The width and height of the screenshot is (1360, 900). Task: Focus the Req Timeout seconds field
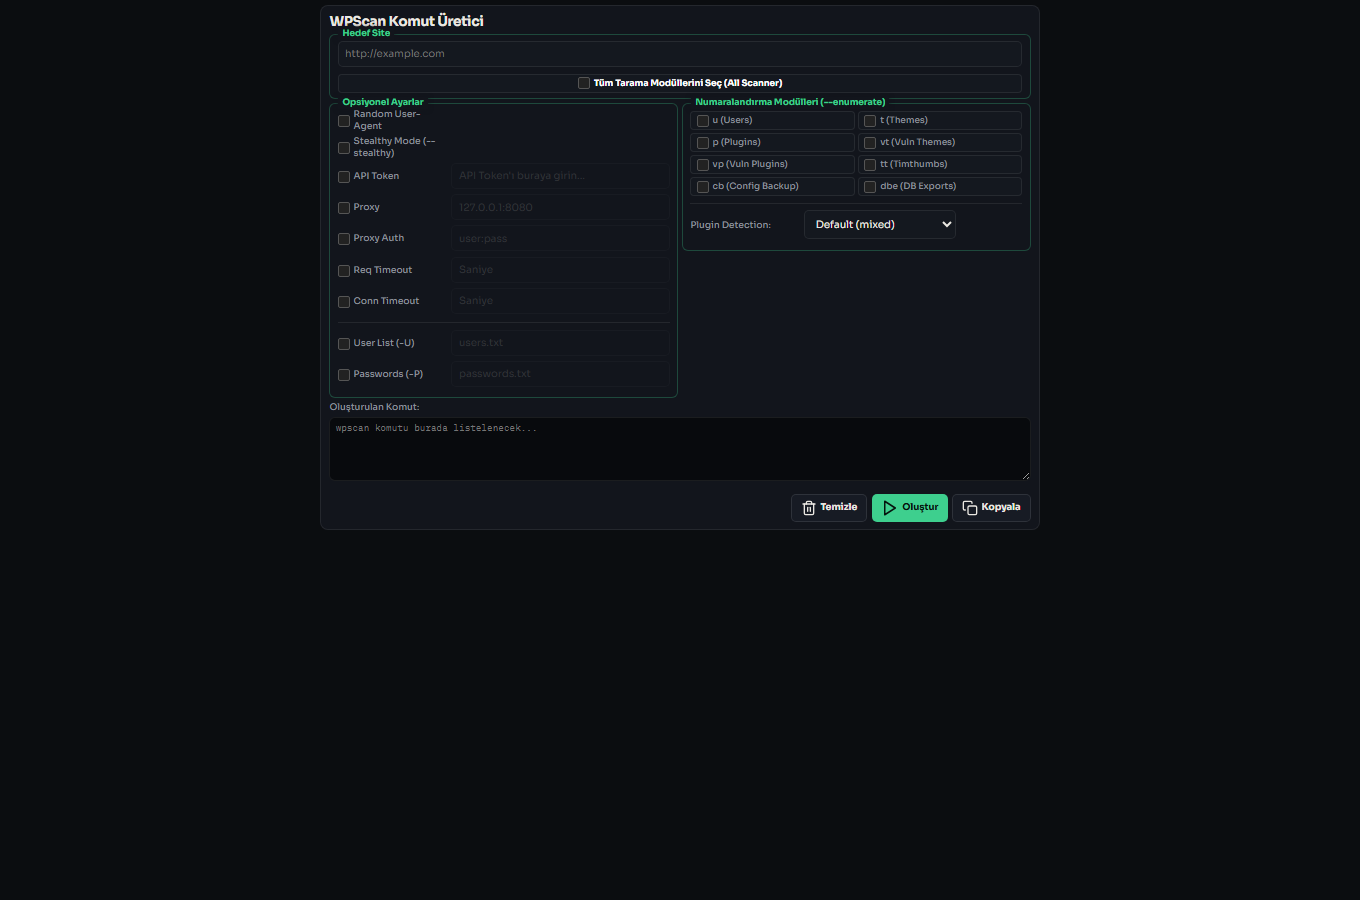[x=560, y=270]
